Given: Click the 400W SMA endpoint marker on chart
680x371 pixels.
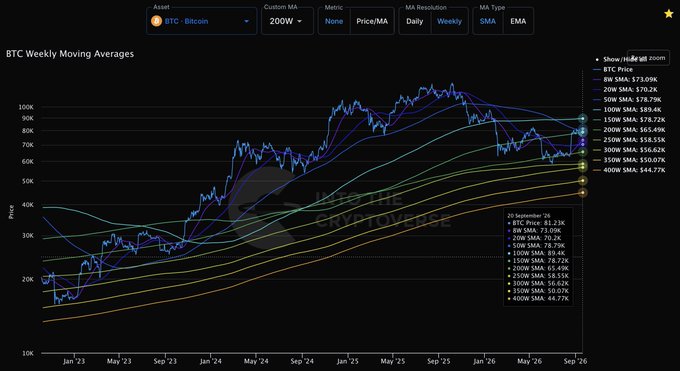Looking at the screenshot, I should (x=582, y=193).
